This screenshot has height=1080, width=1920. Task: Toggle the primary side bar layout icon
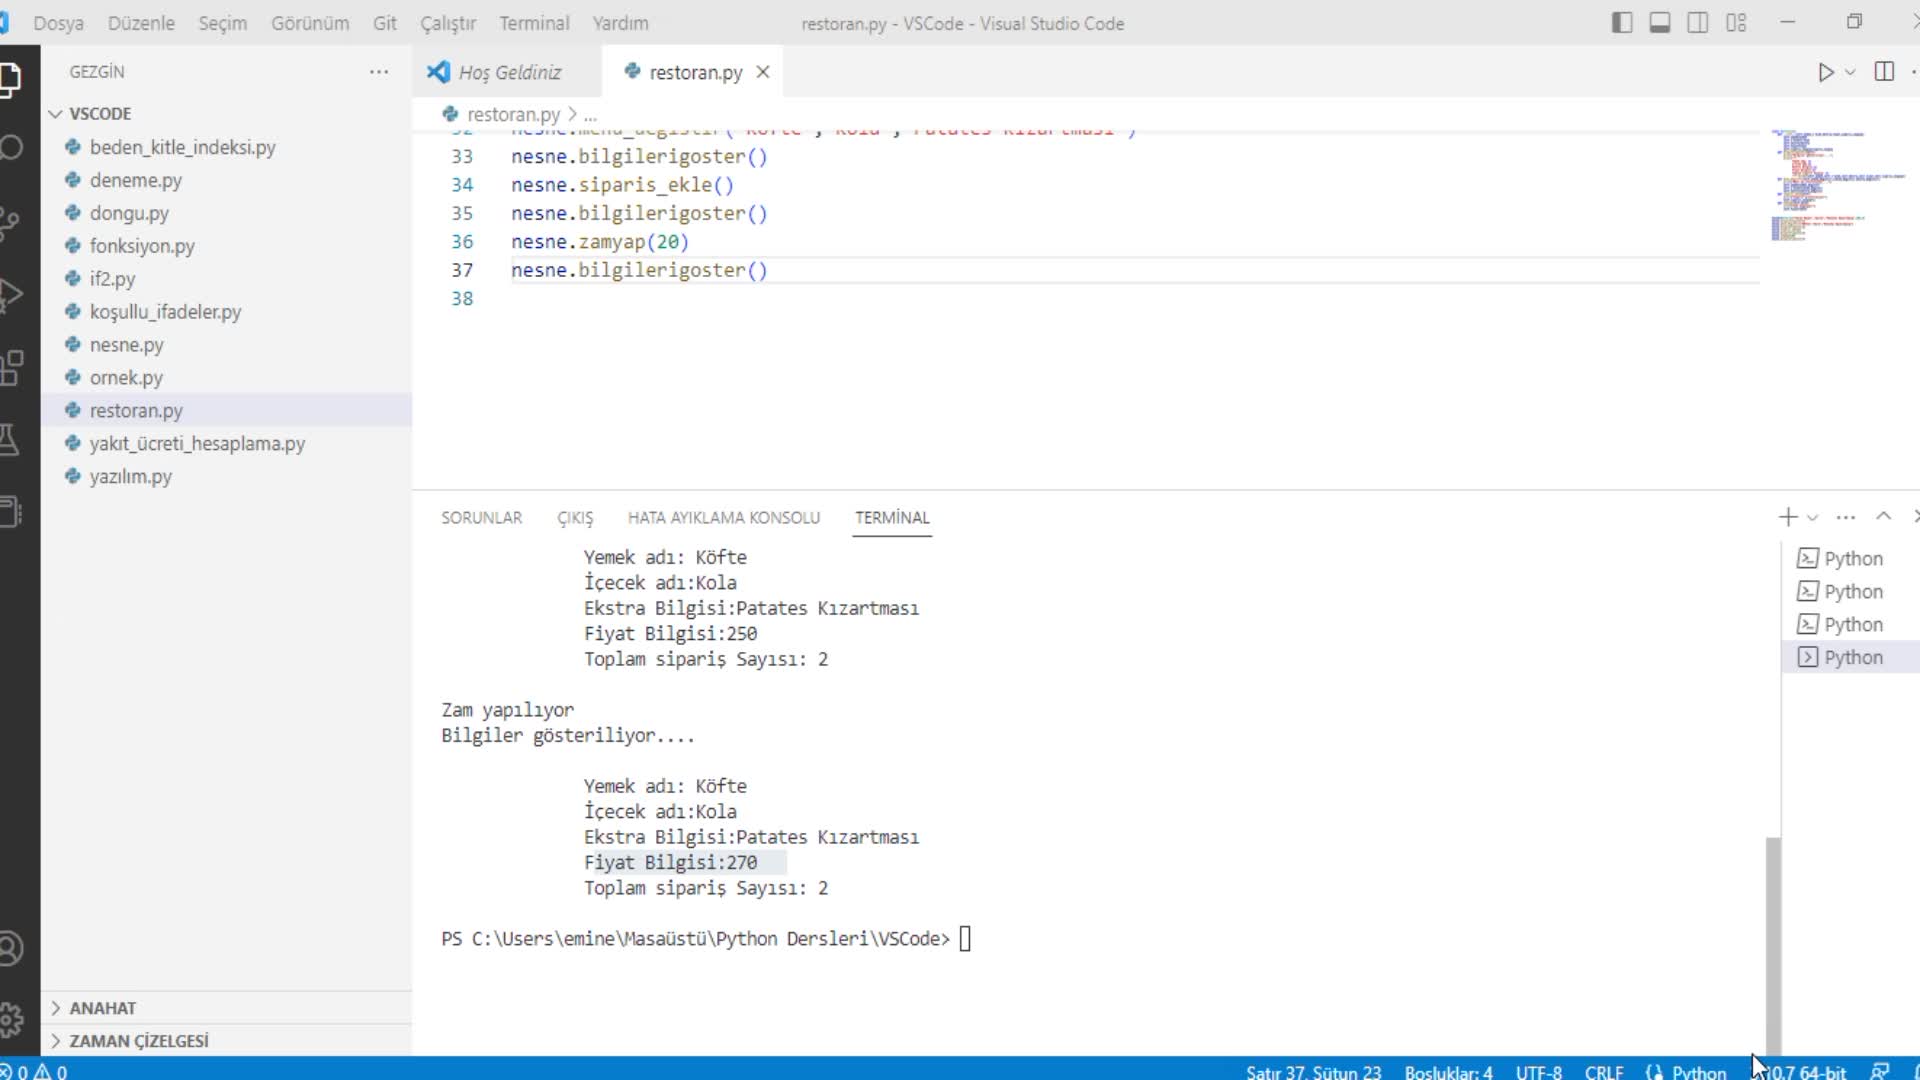point(1622,23)
